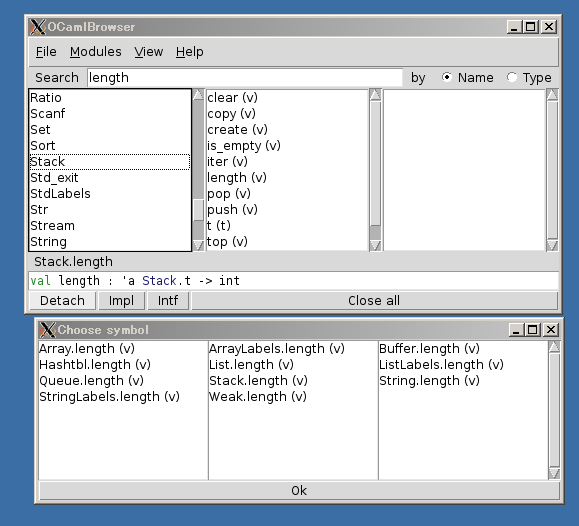Click Ok in Choose symbol window
Viewport: 579px width, 526px height.
[x=299, y=491]
